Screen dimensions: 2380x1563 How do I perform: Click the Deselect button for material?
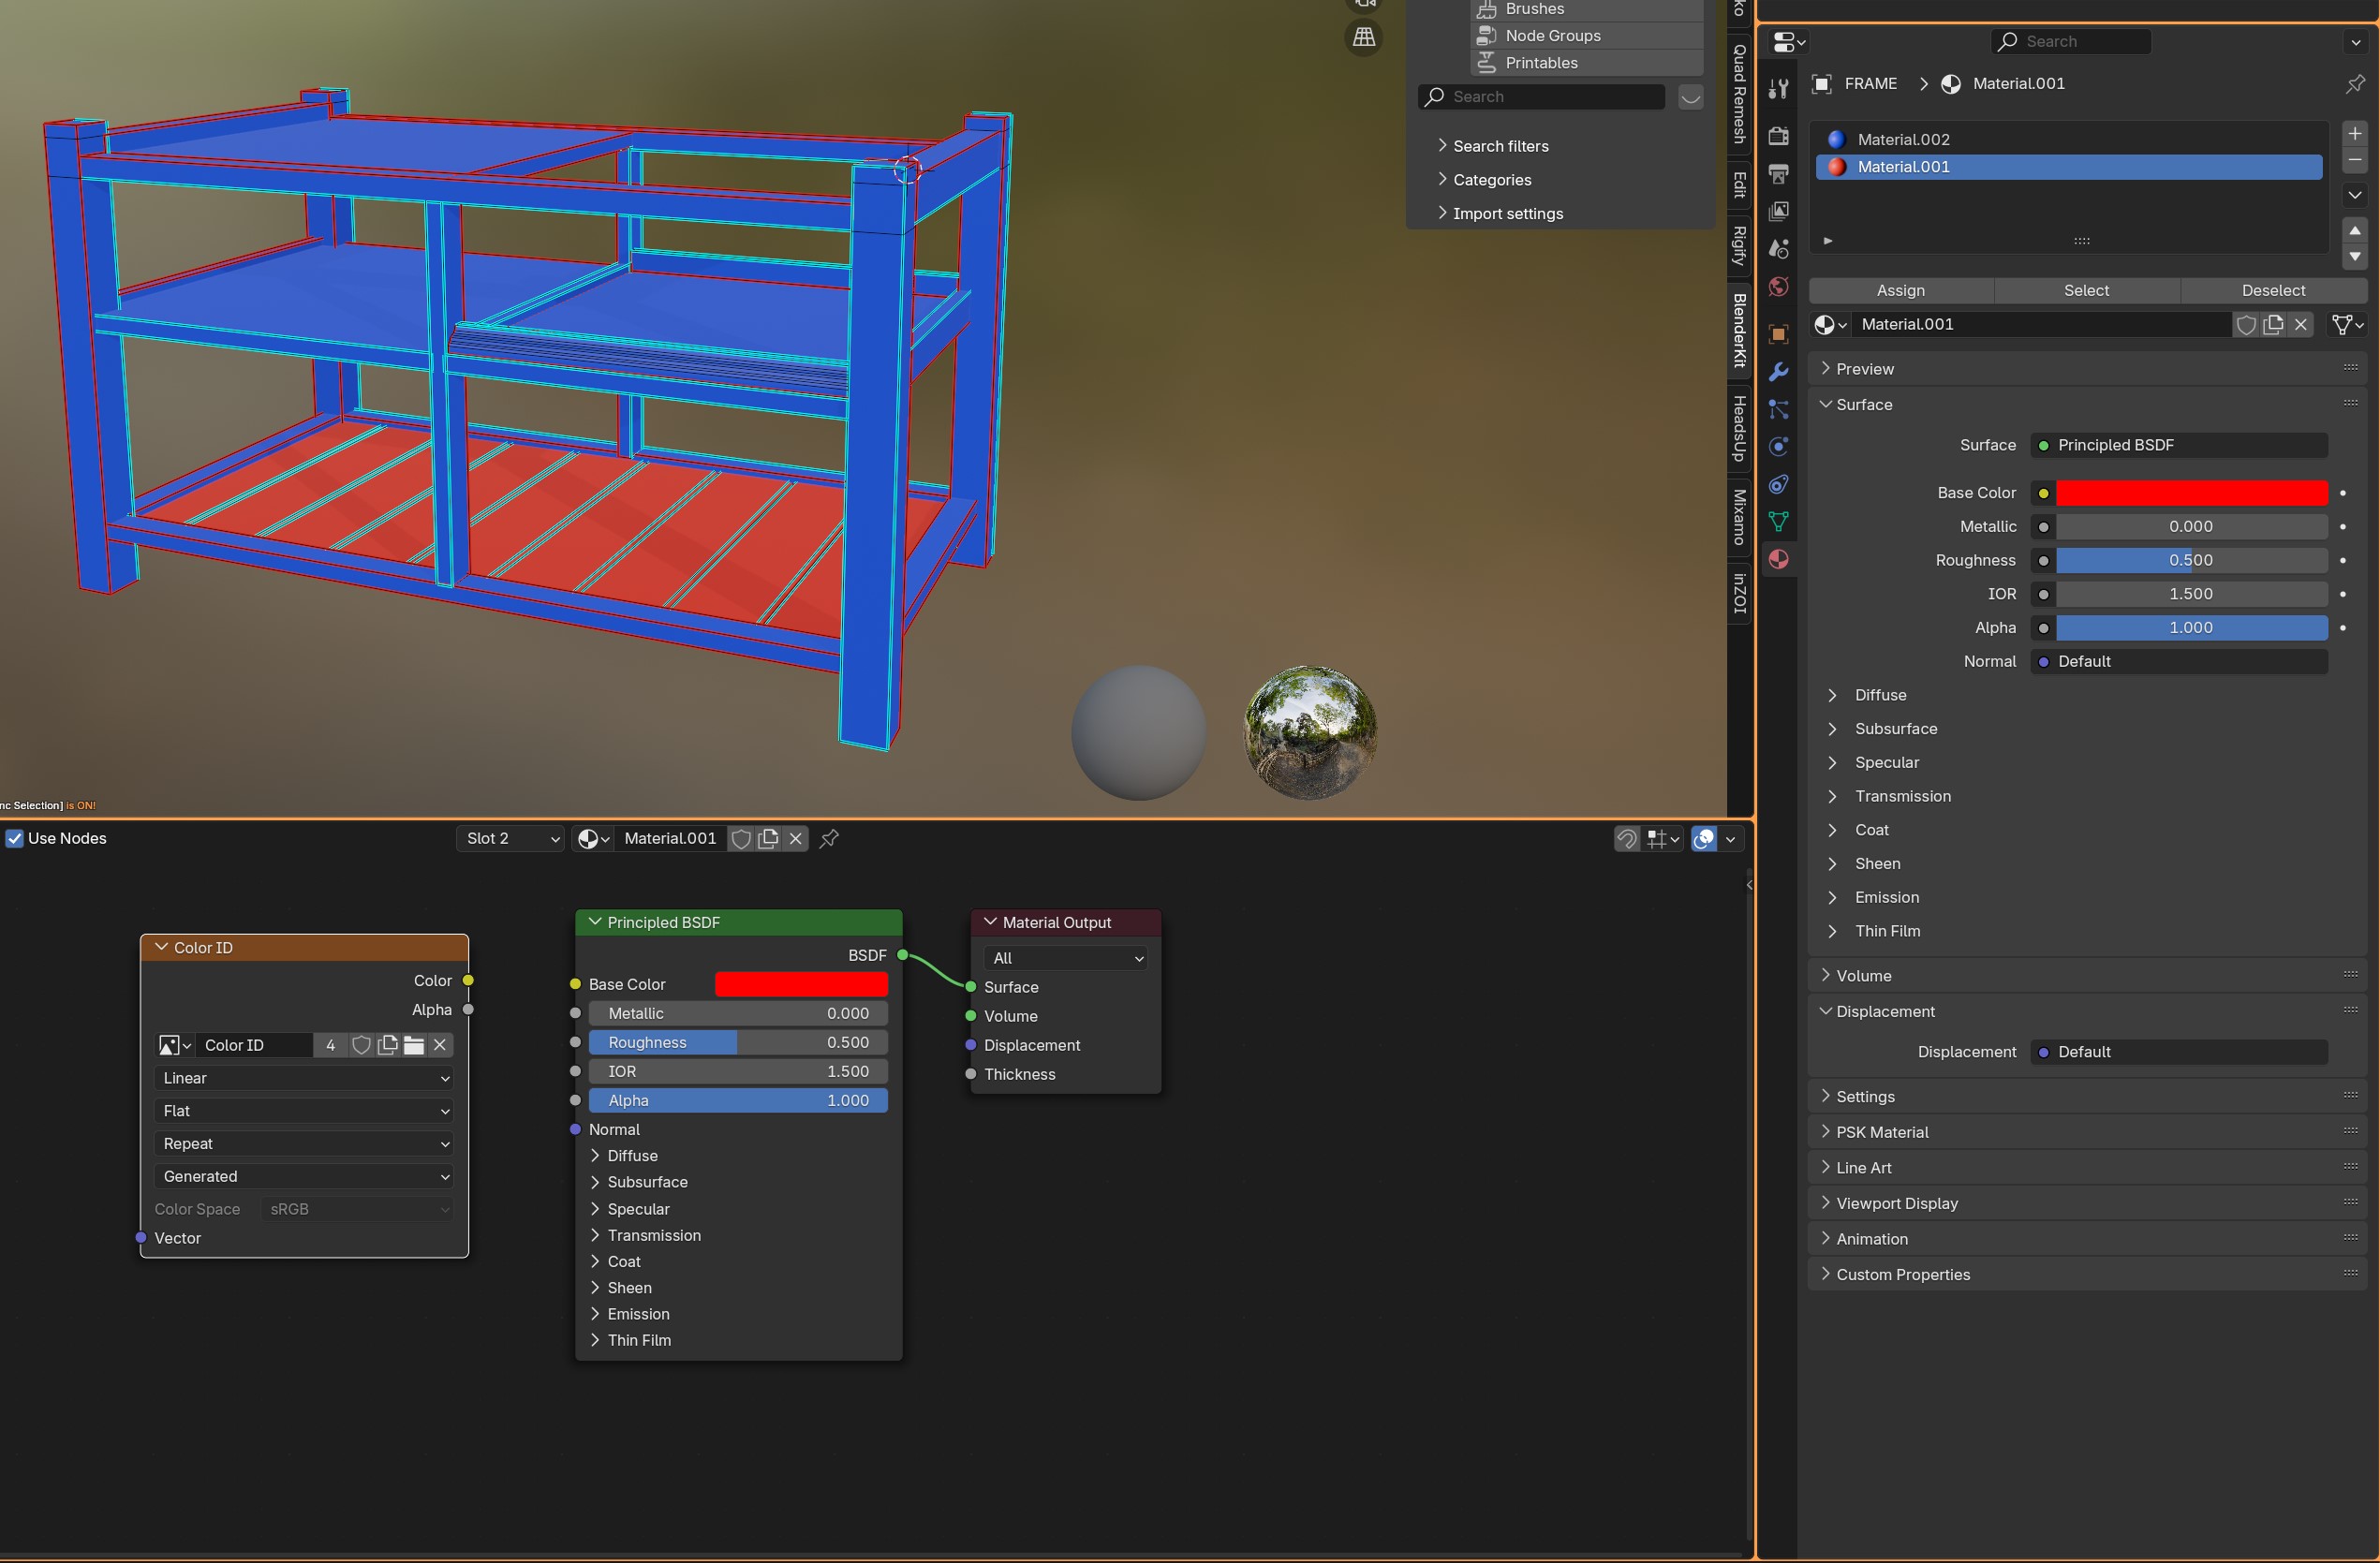pos(2273,291)
